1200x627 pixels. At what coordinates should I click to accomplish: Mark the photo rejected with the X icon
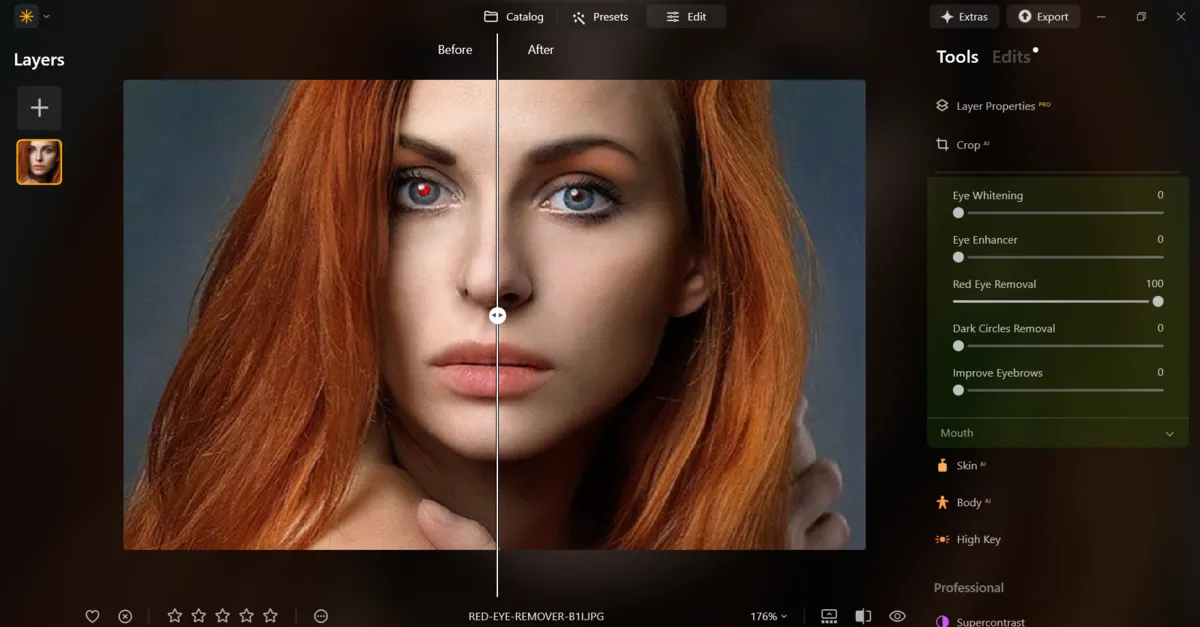[125, 615]
